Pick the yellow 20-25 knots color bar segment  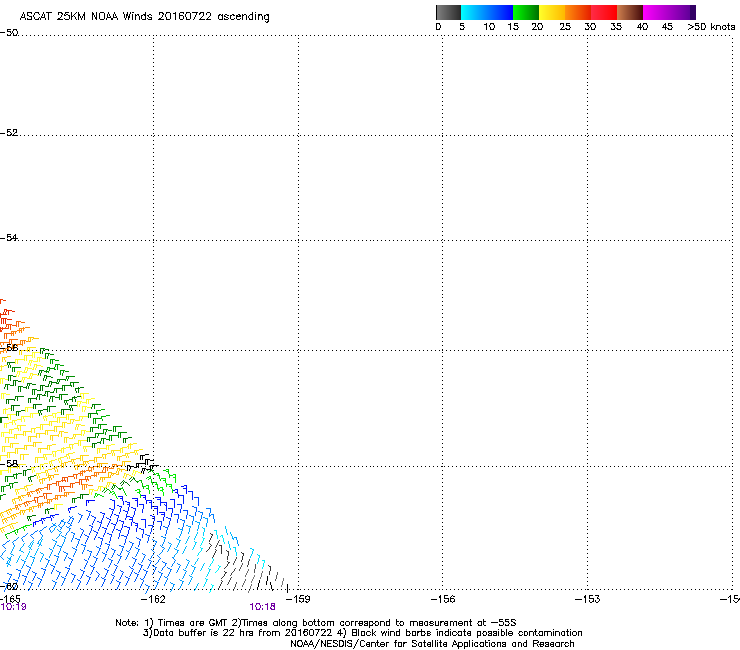tap(552, 12)
